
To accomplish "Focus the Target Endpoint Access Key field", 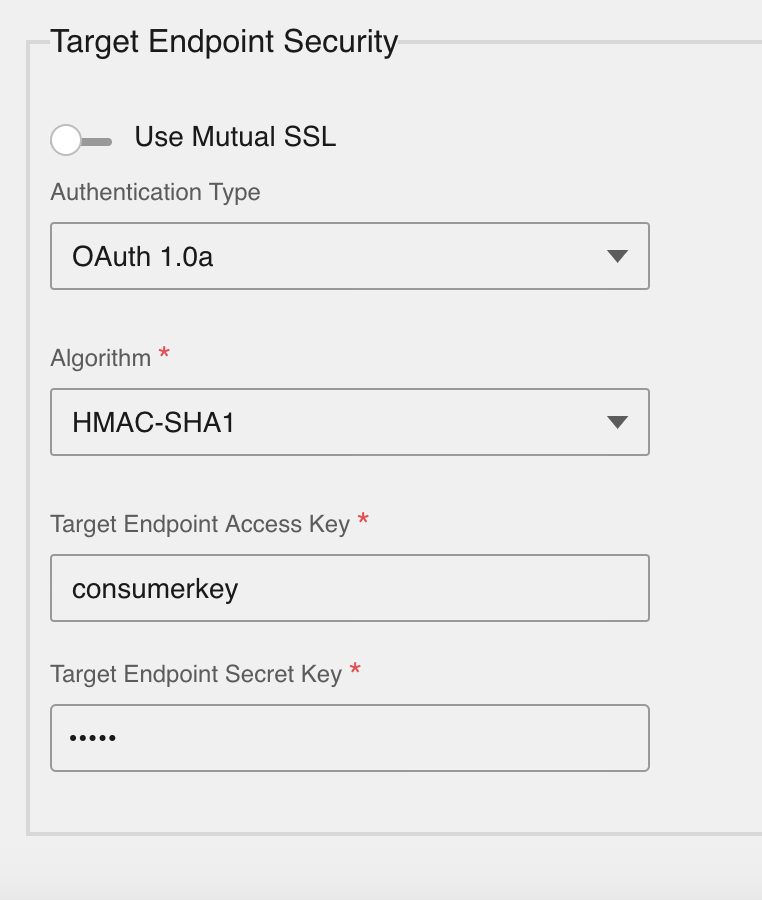I will 349,588.
